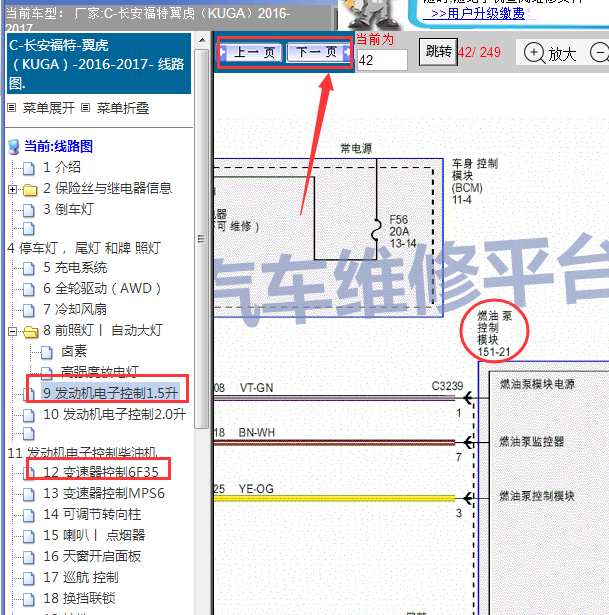Click the page icon beside 6 全轮驱动
The height and width of the screenshot is (615, 609).
tap(29, 289)
